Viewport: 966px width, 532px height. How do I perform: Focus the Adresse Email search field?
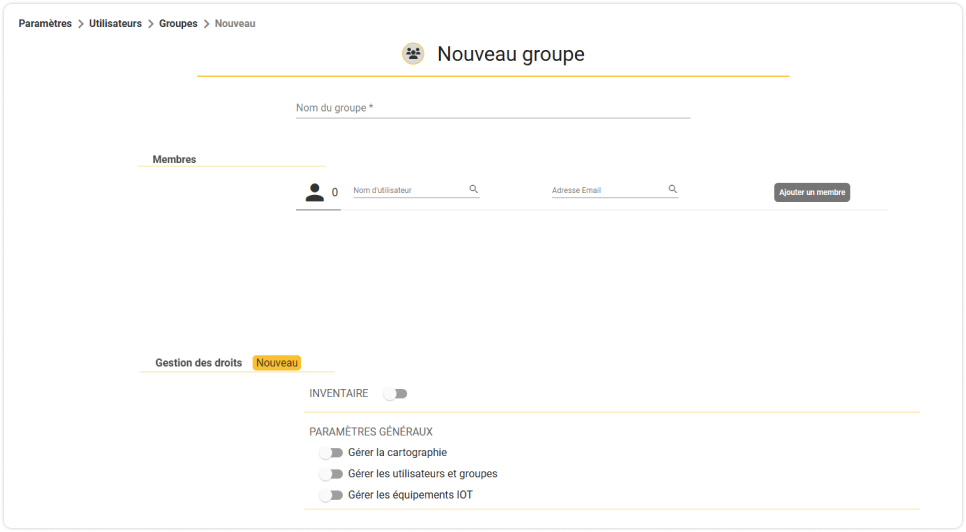[615, 190]
